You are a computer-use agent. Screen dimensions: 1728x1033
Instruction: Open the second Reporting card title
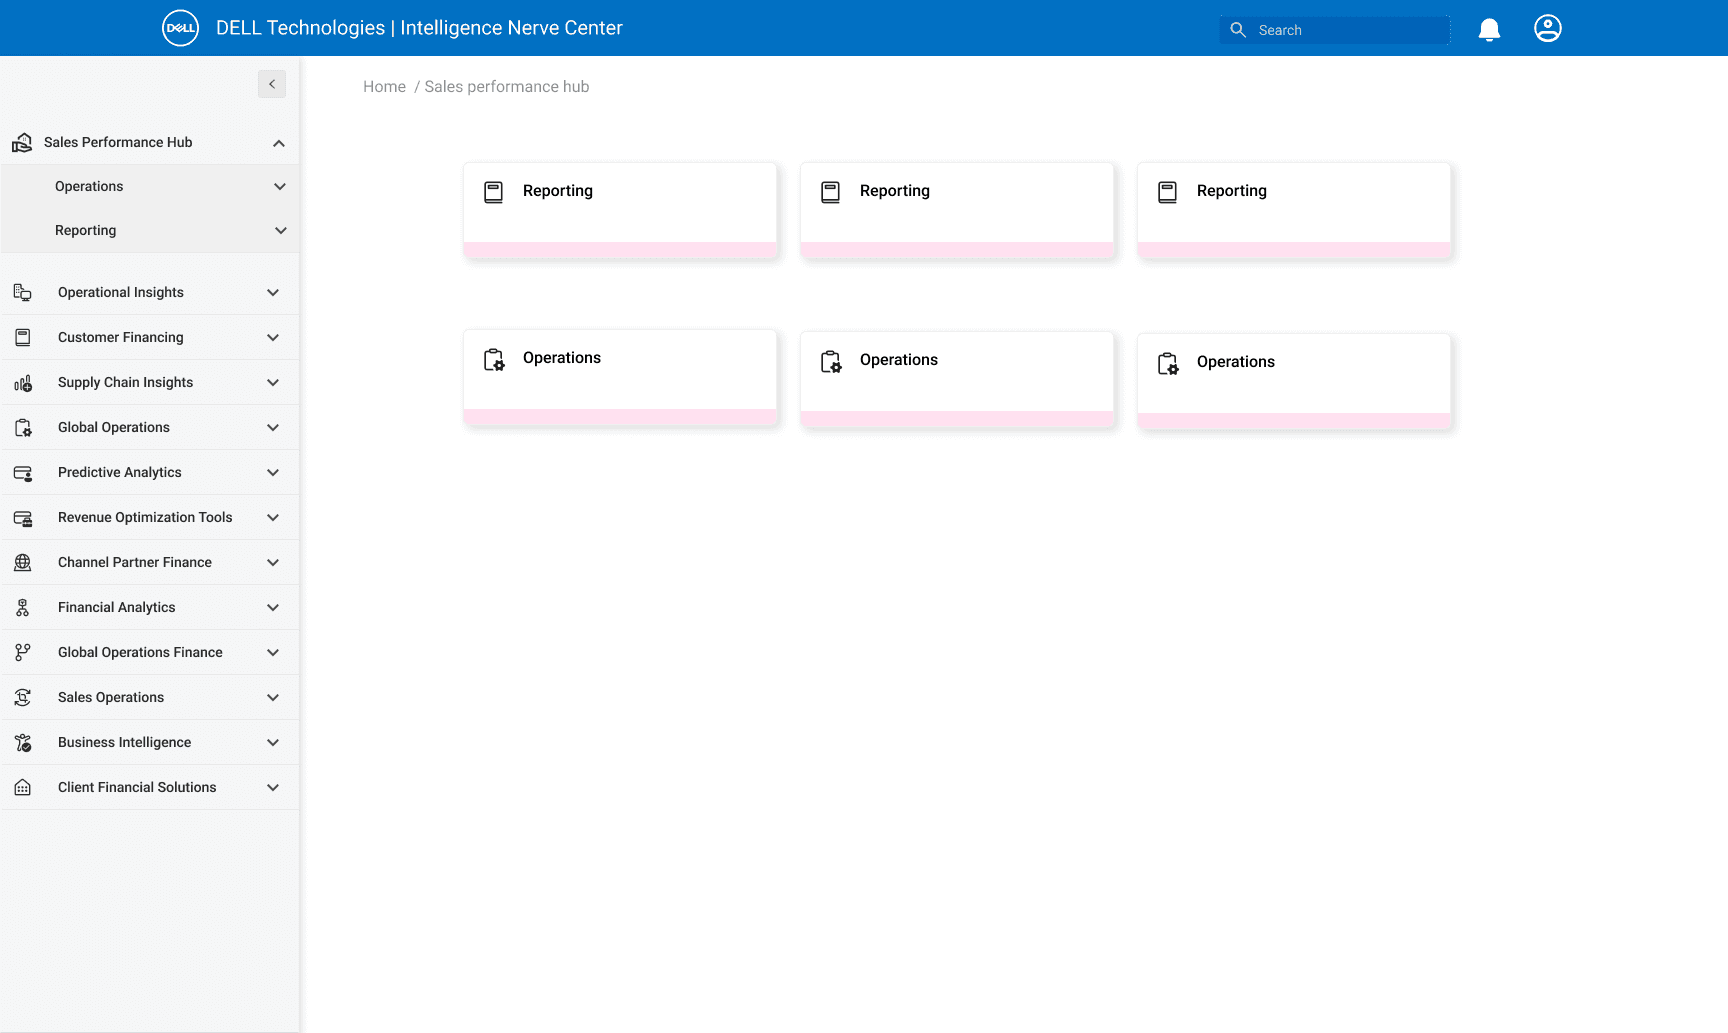[x=895, y=191]
